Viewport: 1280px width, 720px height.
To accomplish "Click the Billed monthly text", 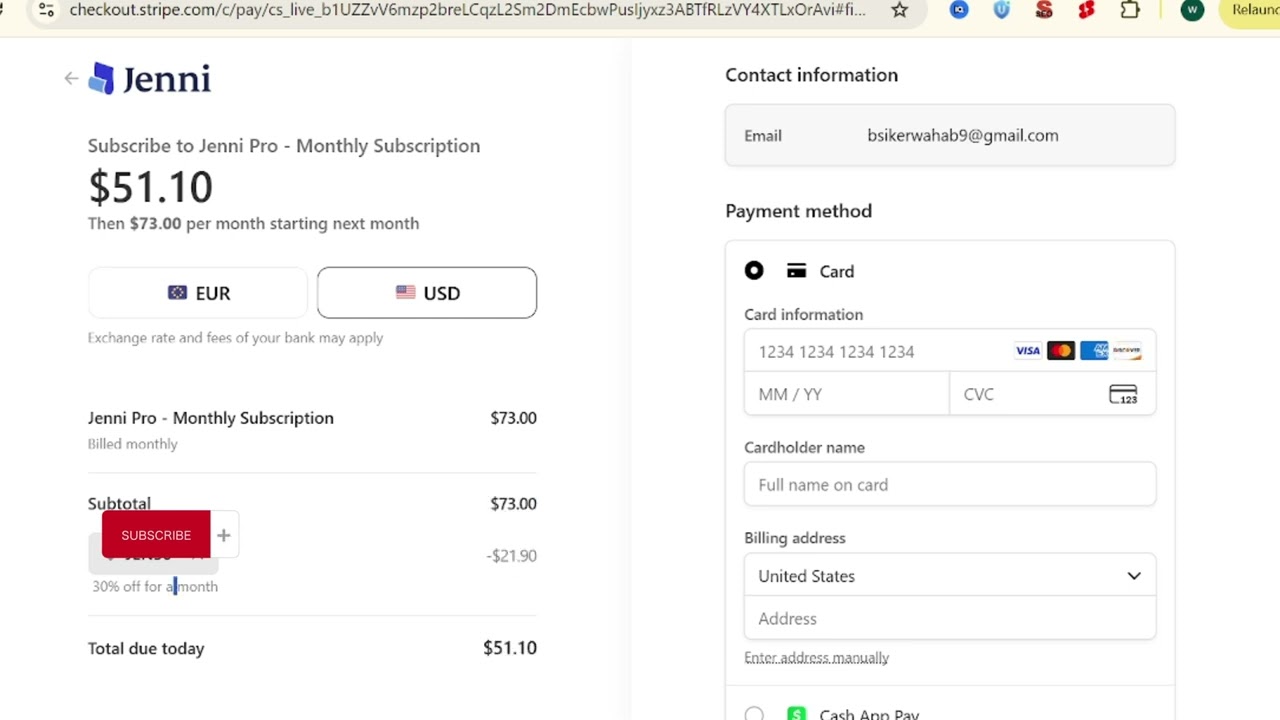I will coord(132,444).
